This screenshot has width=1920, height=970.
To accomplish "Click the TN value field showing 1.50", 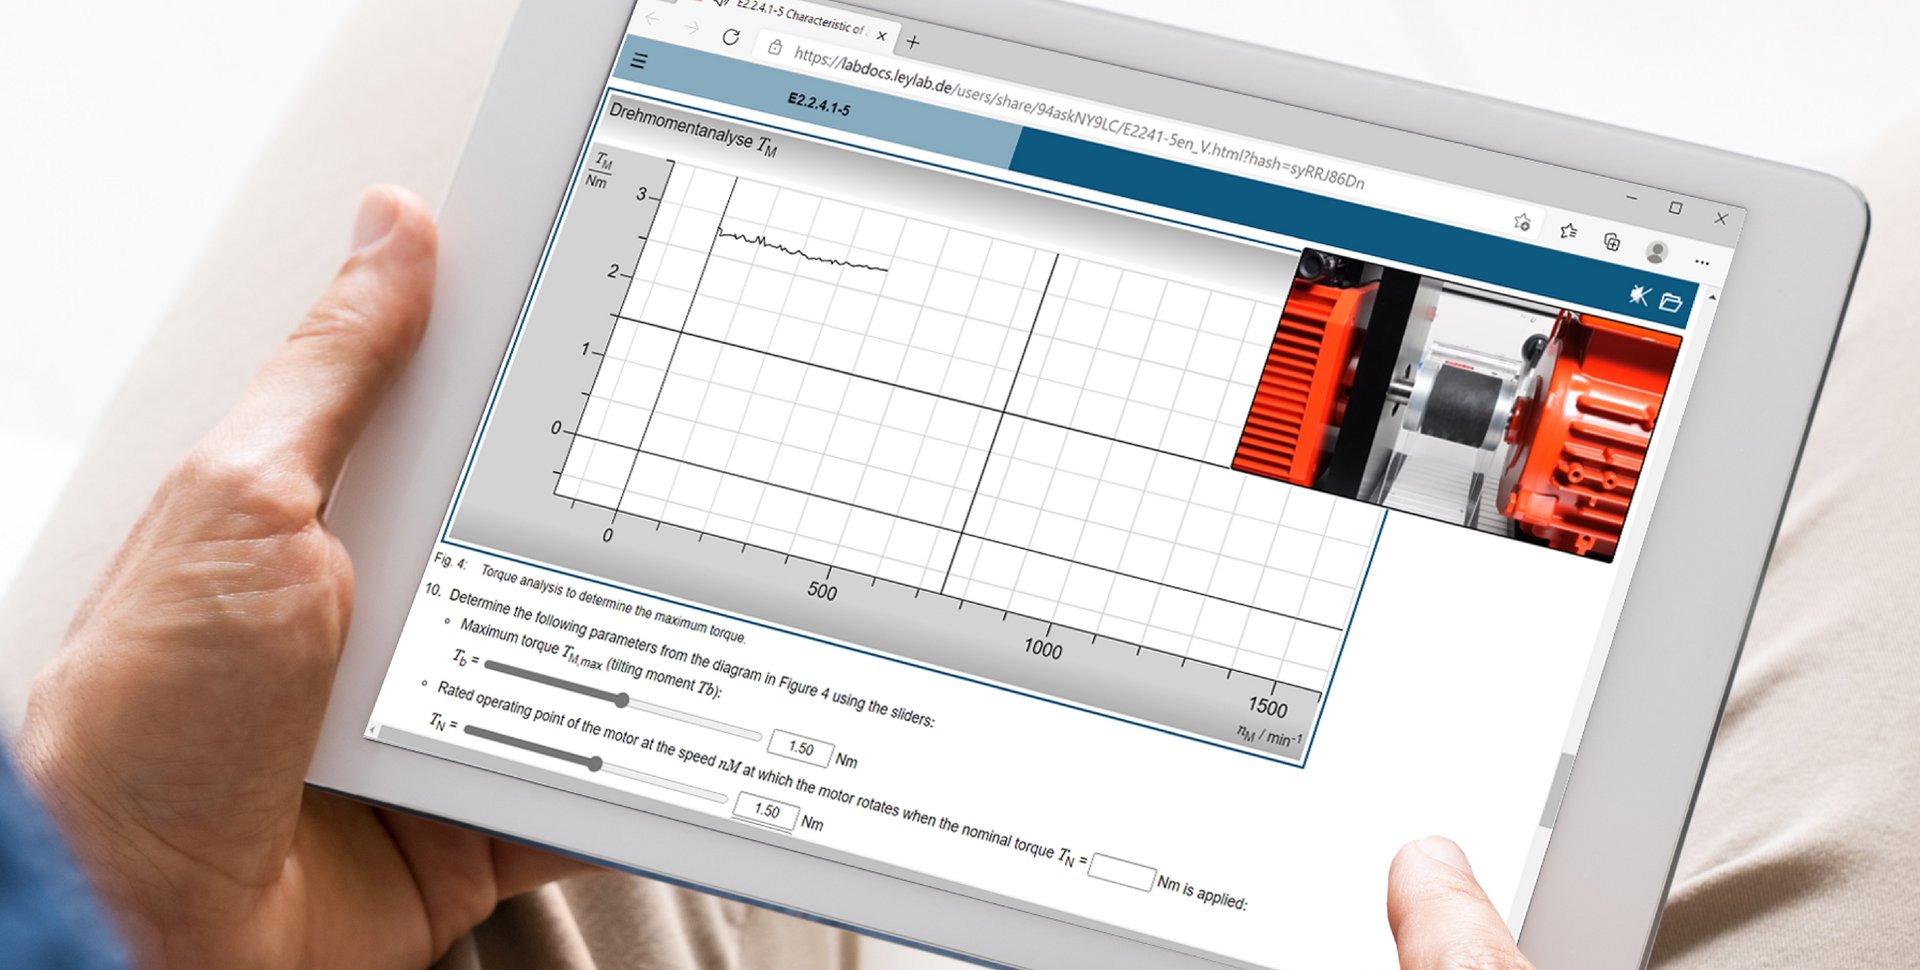I will (x=766, y=810).
